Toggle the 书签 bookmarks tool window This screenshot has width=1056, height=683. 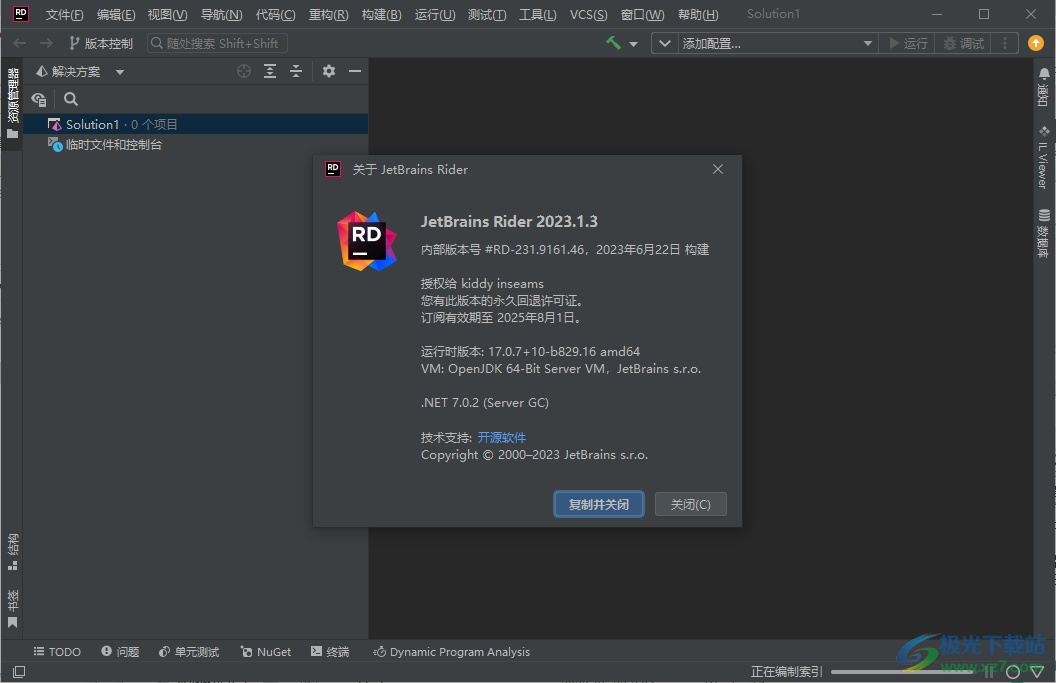[x=13, y=603]
